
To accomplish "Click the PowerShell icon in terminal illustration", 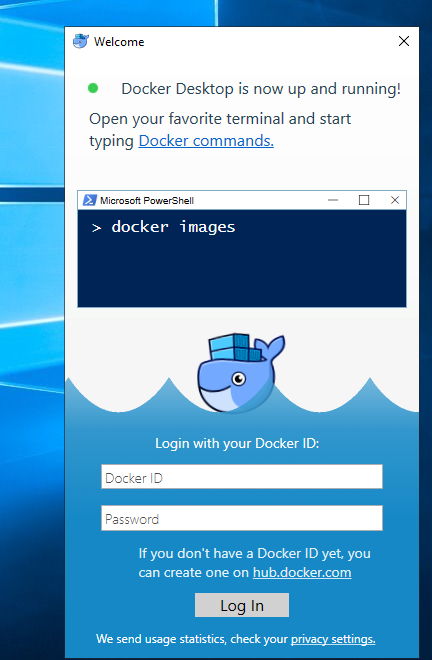I will [x=89, y=200].
